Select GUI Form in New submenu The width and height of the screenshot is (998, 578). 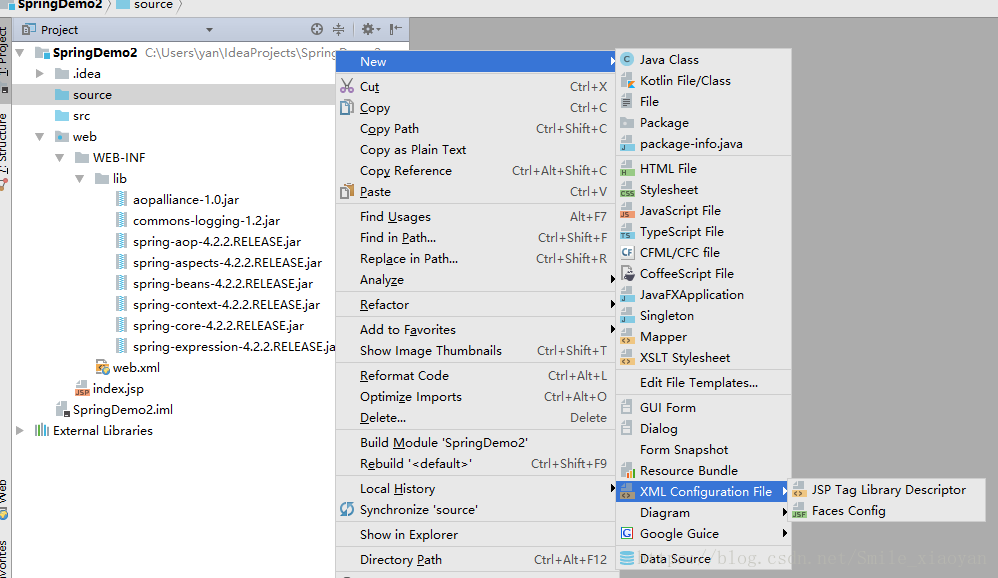[703, 407]
